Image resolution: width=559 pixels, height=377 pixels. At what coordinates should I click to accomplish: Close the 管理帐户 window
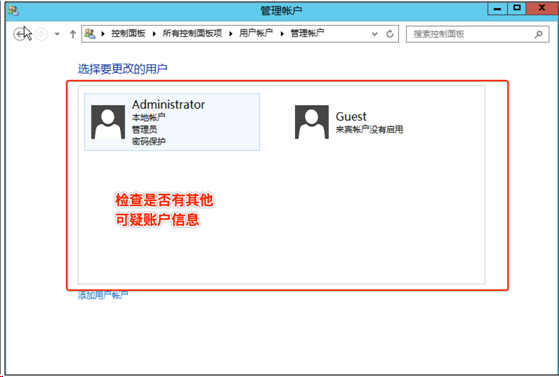542,9
